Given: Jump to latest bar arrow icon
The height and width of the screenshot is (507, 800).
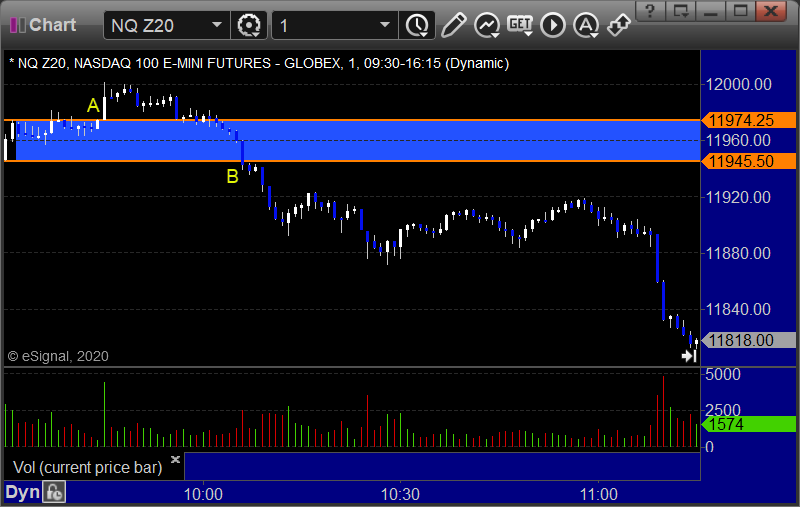Looking at the screenshot, I should pyautogui.click(x=689, y=356).
